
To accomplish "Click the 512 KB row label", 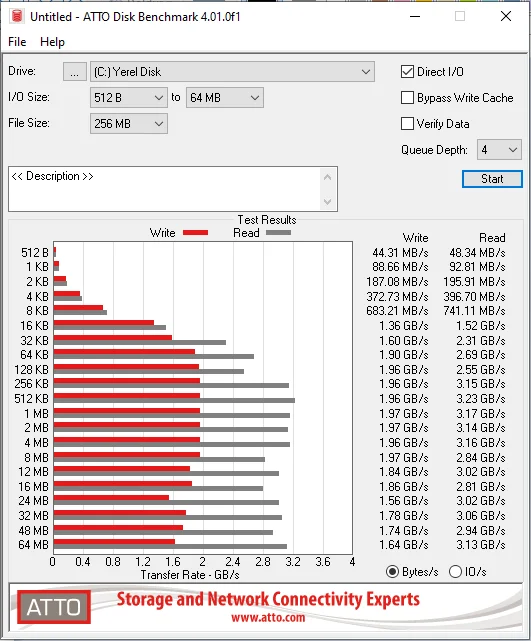I will [31, 399].
